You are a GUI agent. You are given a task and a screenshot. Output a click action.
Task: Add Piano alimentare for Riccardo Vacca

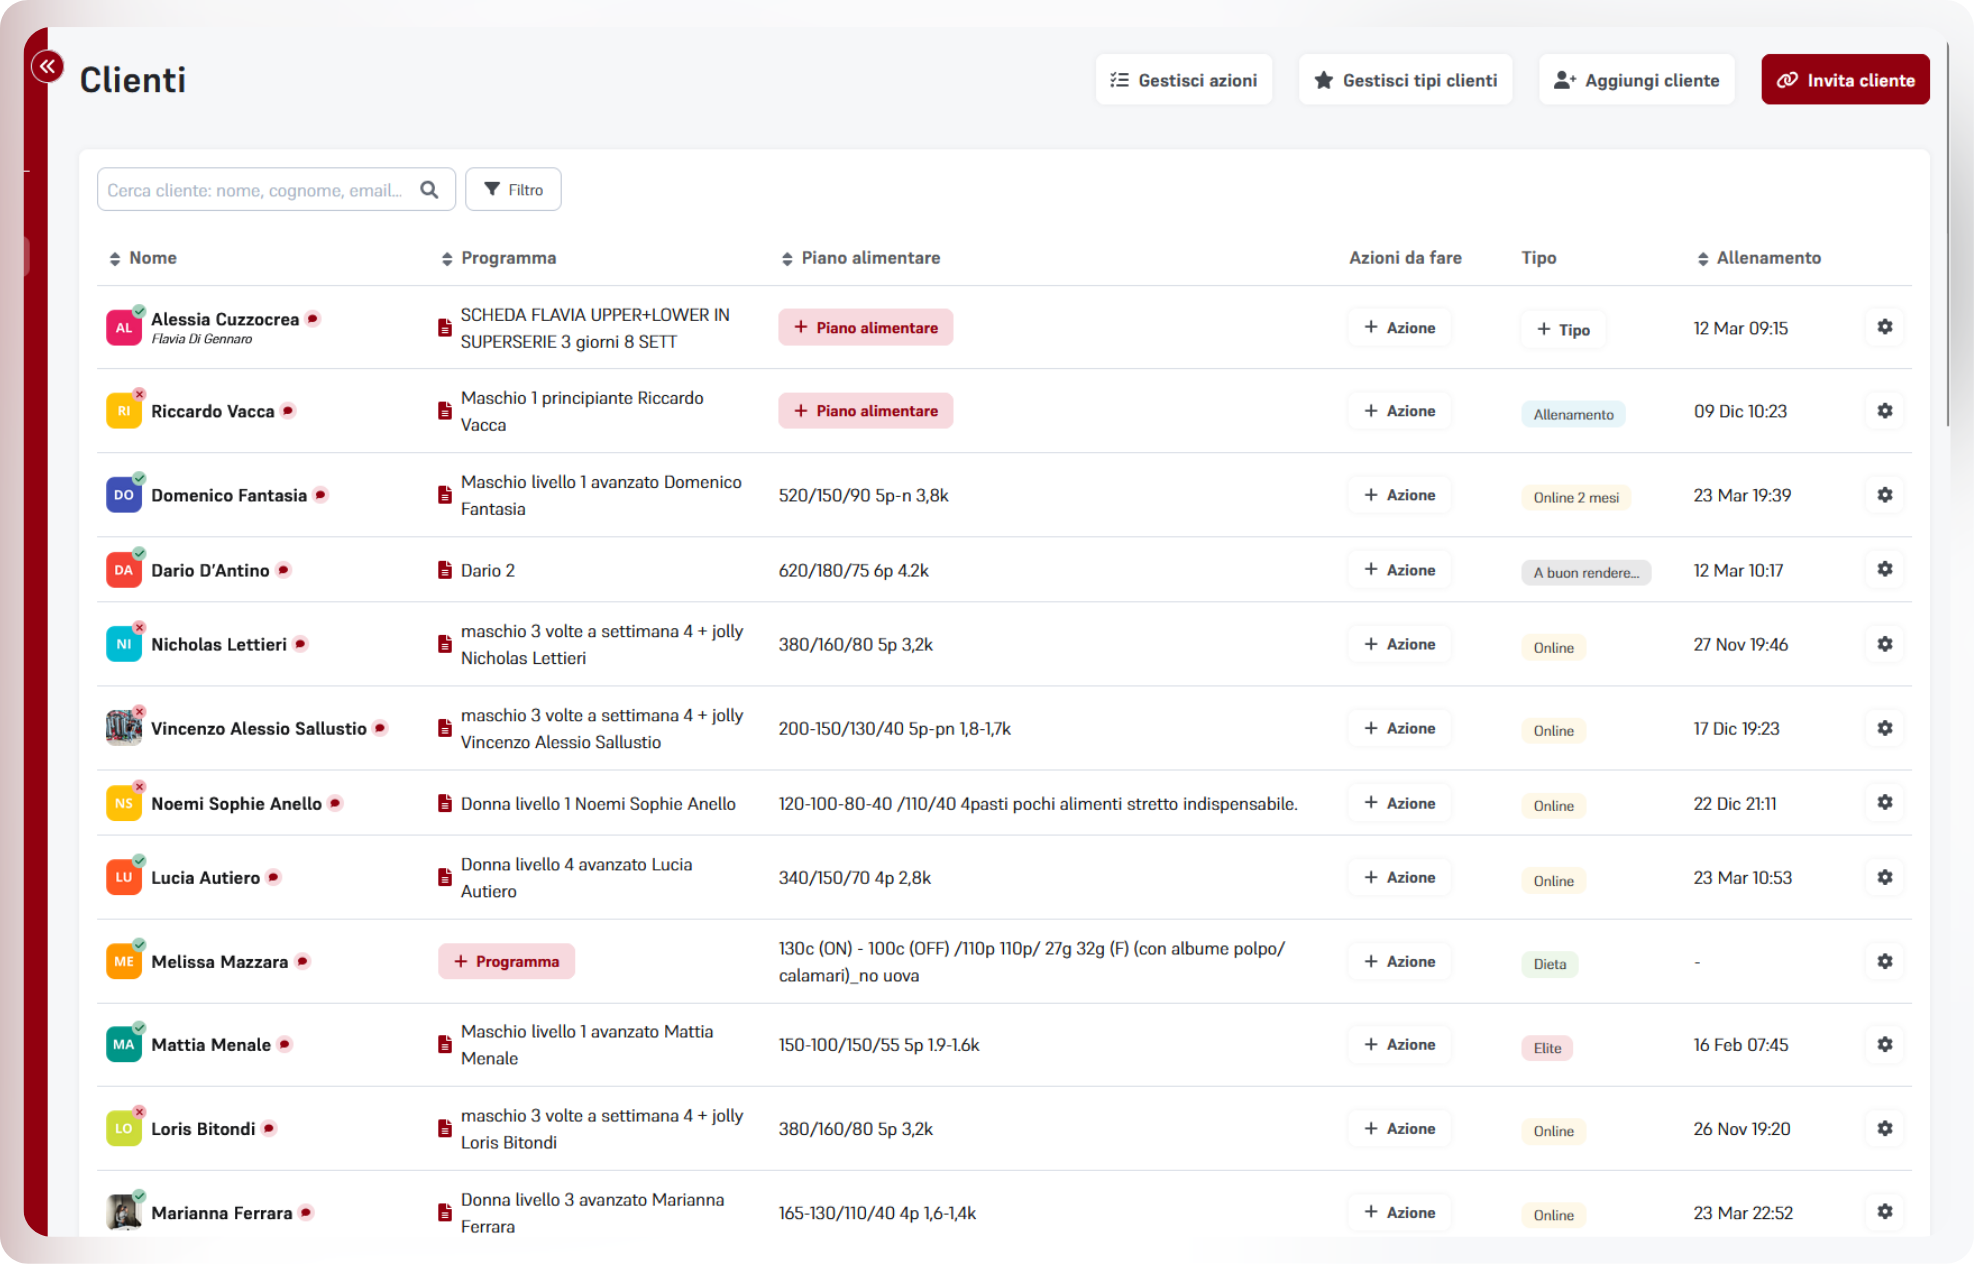coord(865,411)
